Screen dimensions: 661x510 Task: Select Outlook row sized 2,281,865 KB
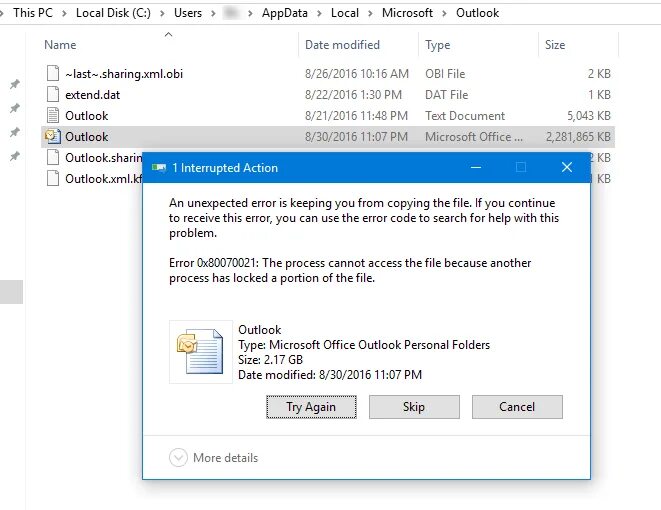[x=328, y=137]
